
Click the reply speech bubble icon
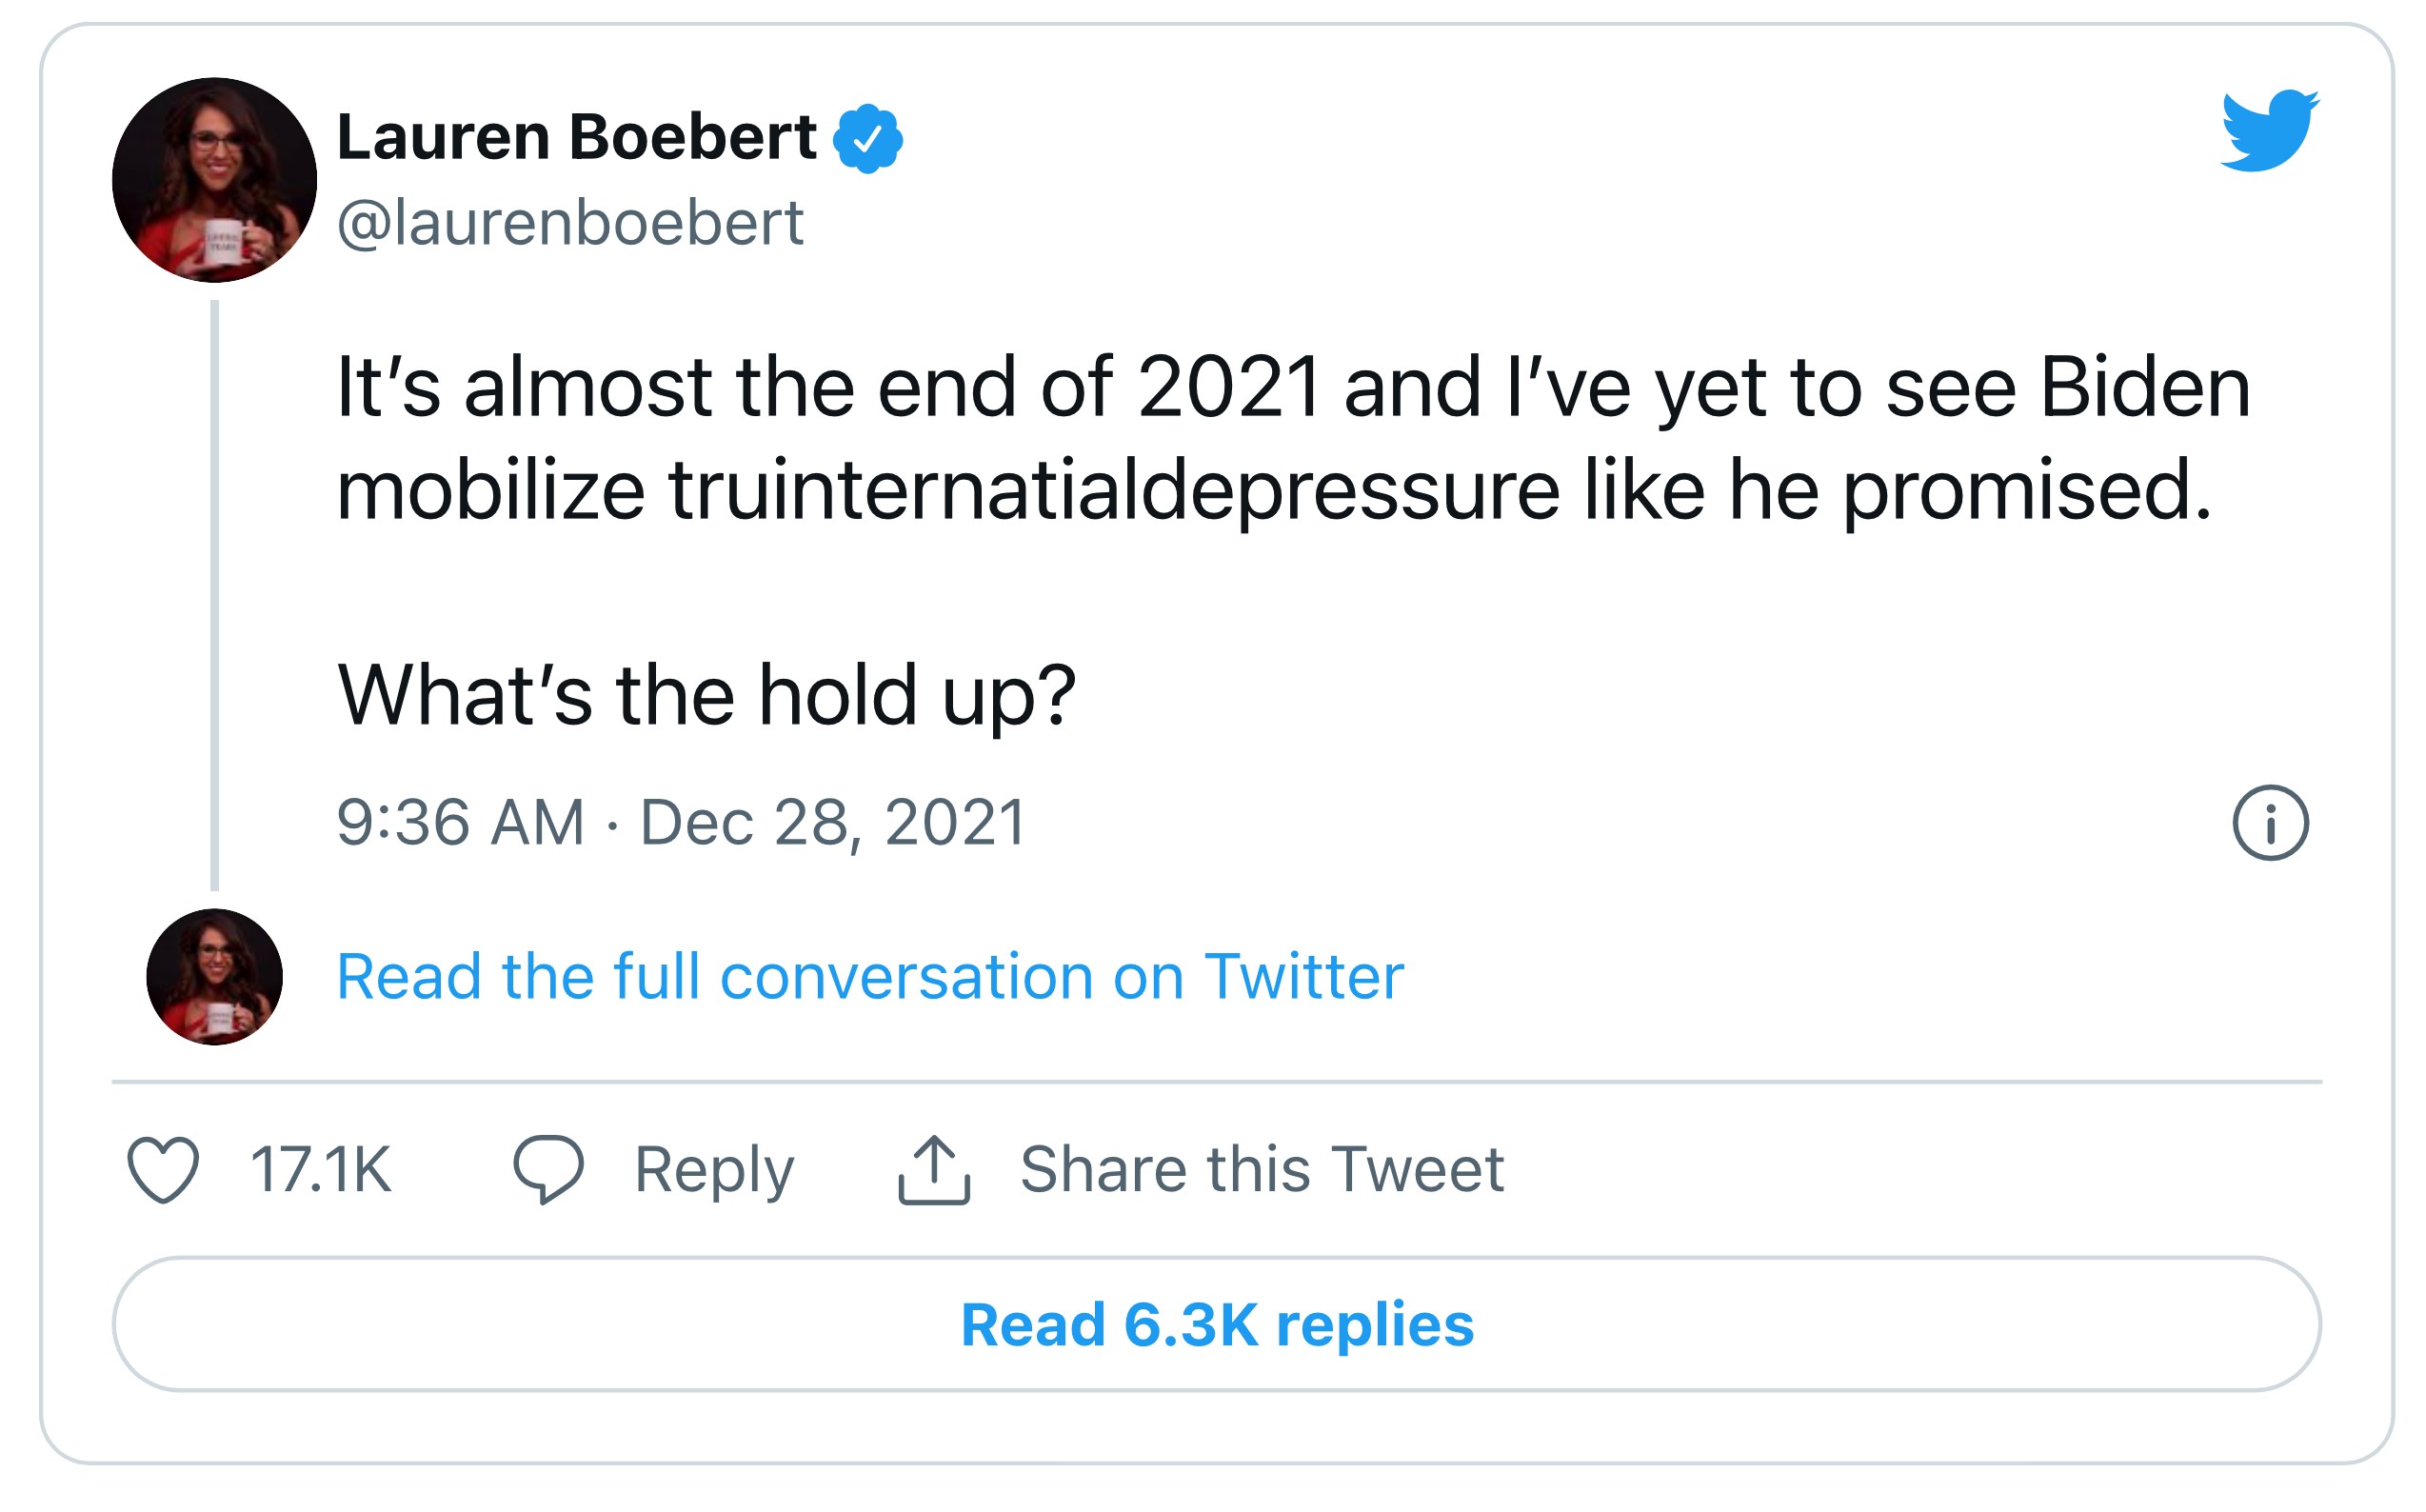click(548, 1169)
